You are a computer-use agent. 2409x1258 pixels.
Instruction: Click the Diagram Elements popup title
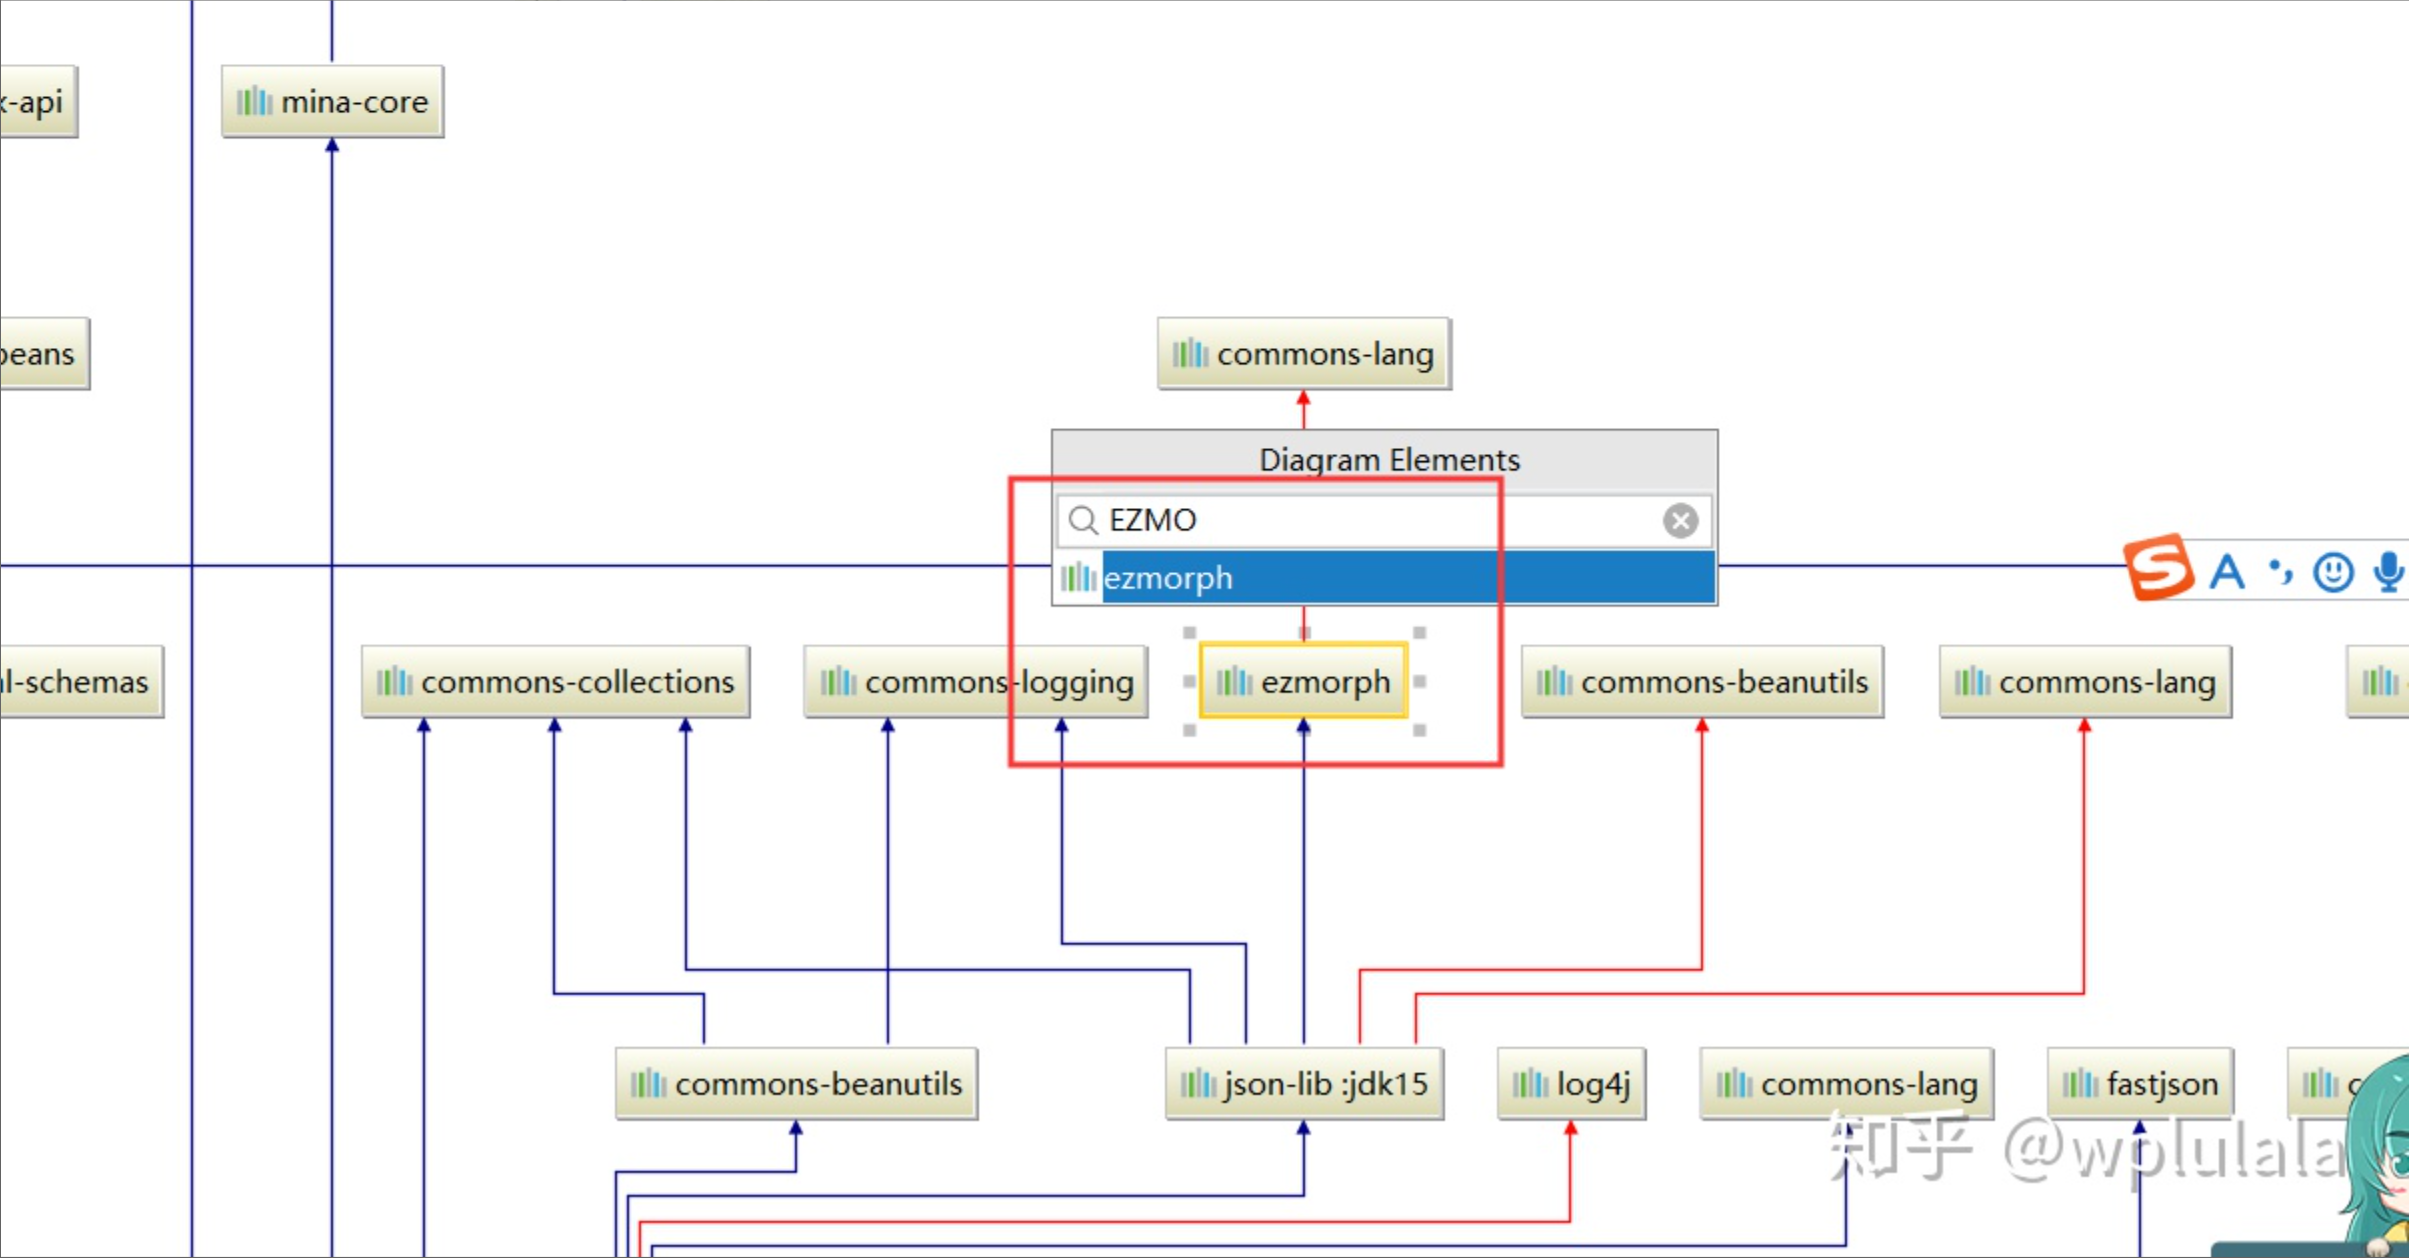1388,460
